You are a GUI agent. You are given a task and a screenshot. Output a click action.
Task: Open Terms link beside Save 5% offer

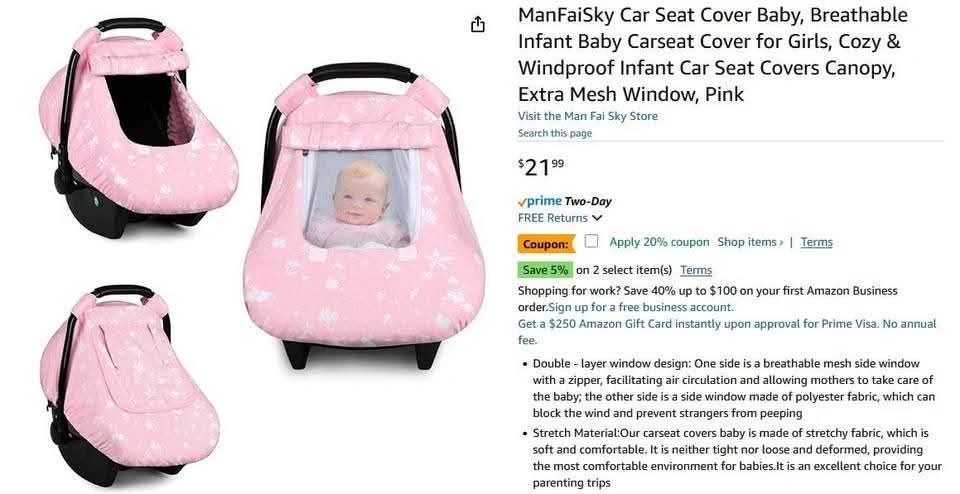696,270
